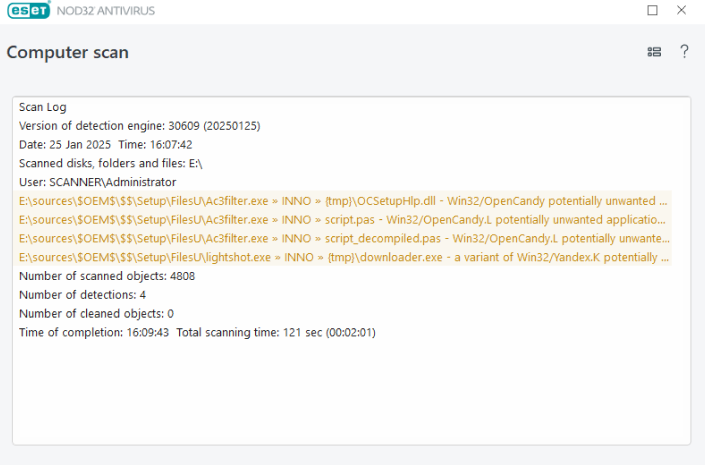This screenshot has width=705, height=465.
Task: Click Number of cleaned objects: 0 line
Action: (96, 313)
